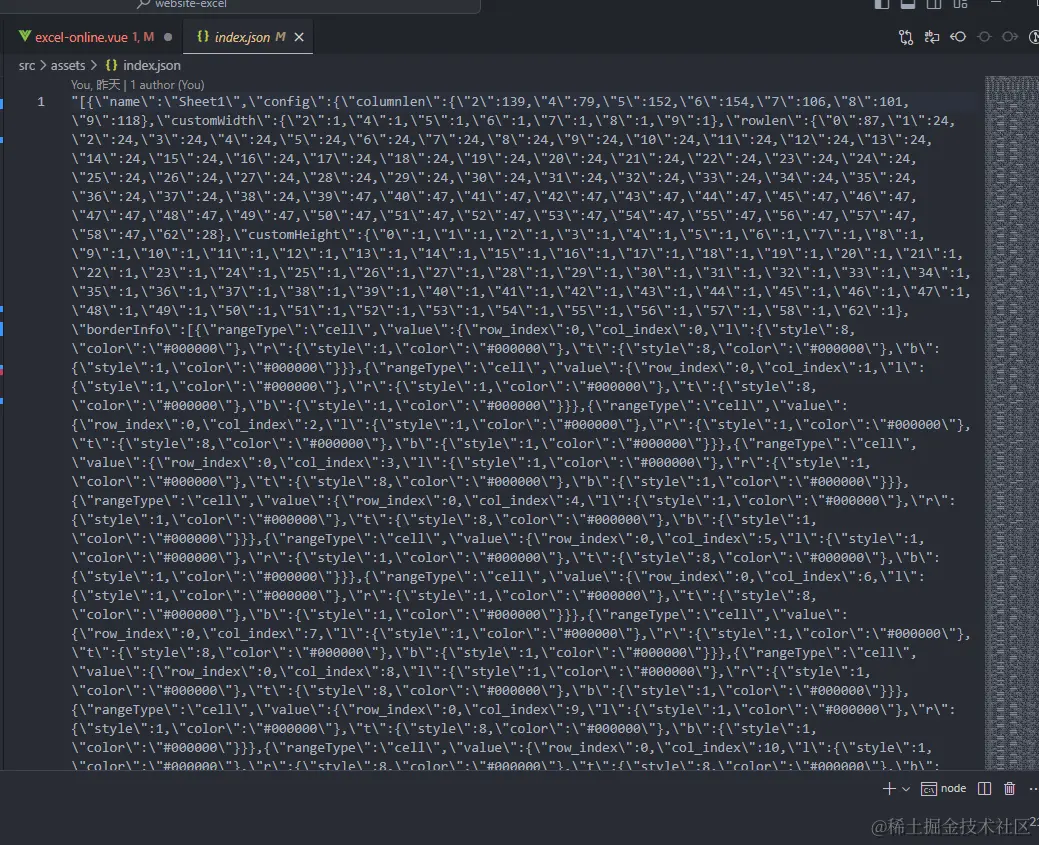
Task: Toggle word wrap whitespace icon in editor toolbar
Action: point(932,37)
